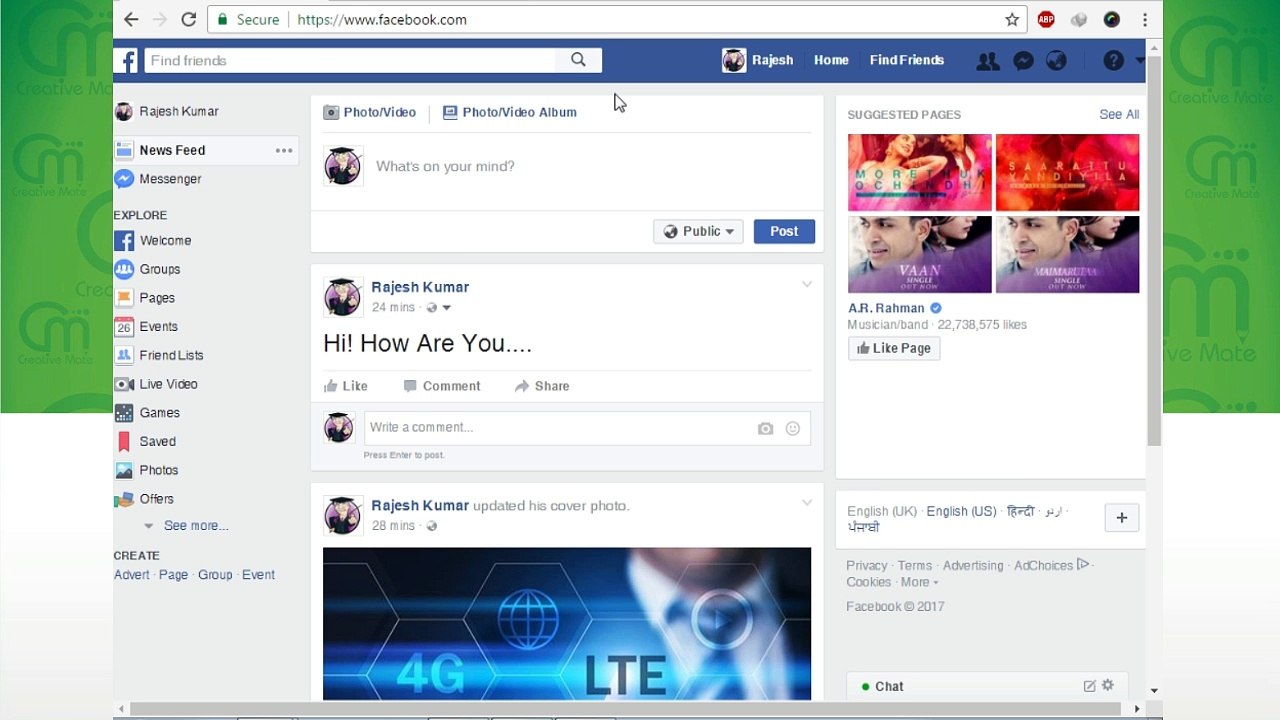This screenshot has height=720, width=1280.
Task: Open Rajesh profile in top bar
Action: 758,60
